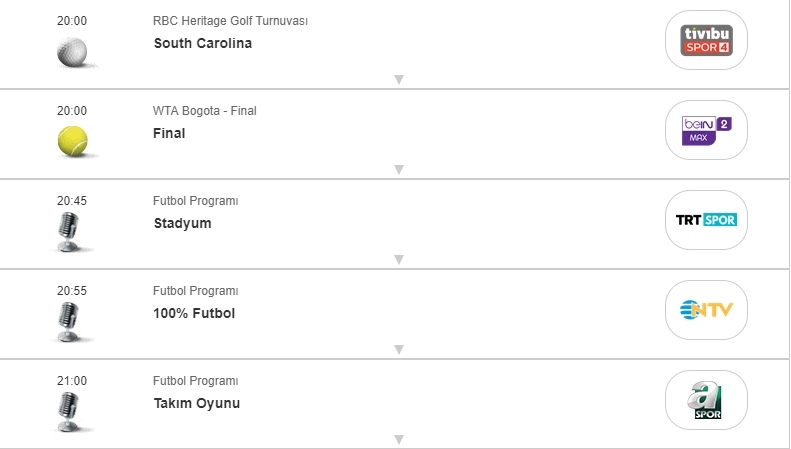Expand the 100% Futbol details arrow
This screenshot has width=791, height=449.
pos(398,349)
